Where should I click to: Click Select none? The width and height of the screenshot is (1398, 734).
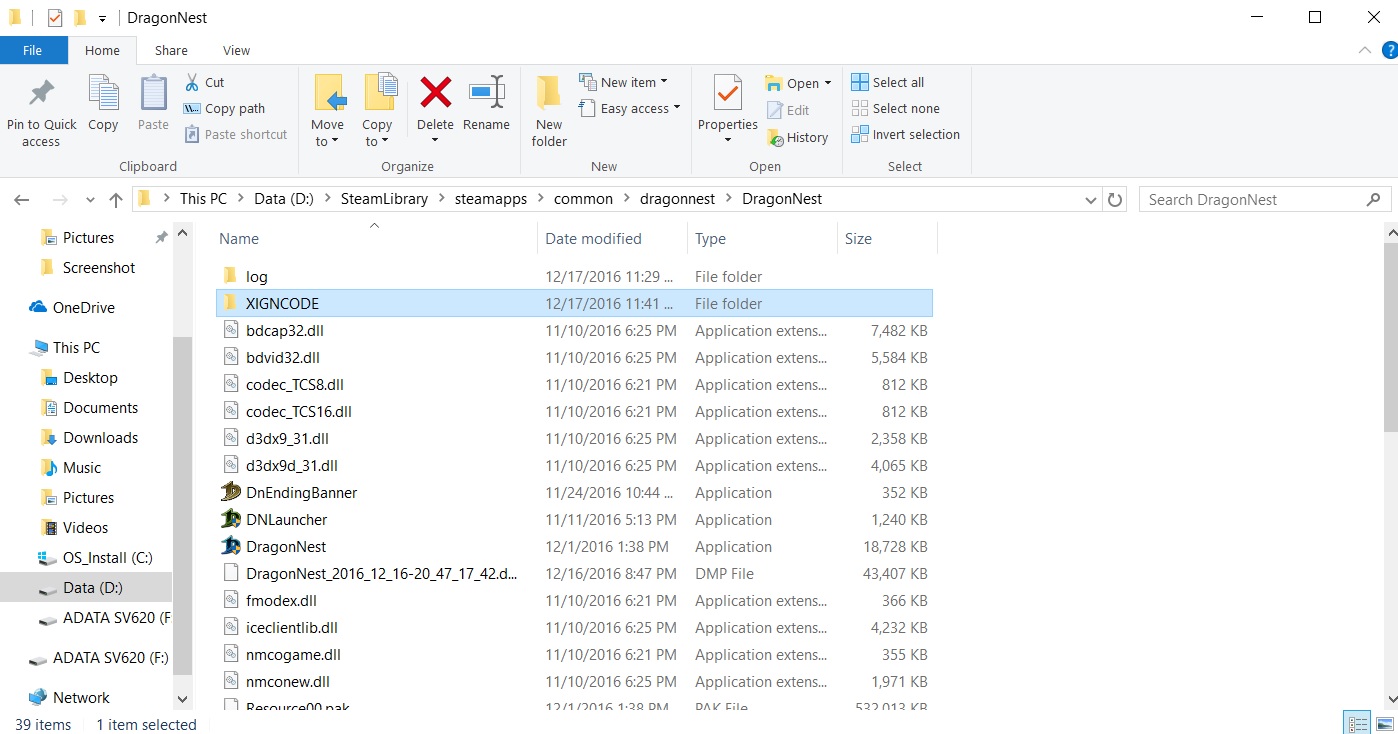pyautogui.click(x=896, y=108)
